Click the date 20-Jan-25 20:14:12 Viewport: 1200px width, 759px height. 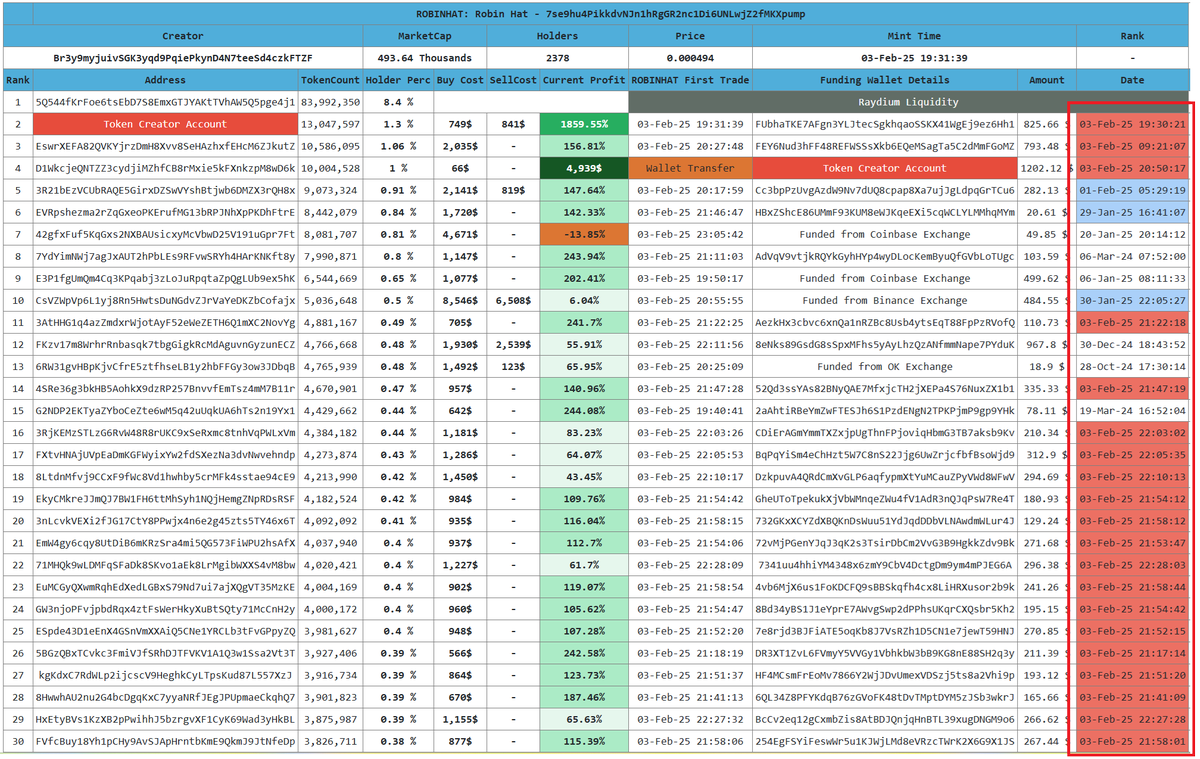click(1133, 234)
